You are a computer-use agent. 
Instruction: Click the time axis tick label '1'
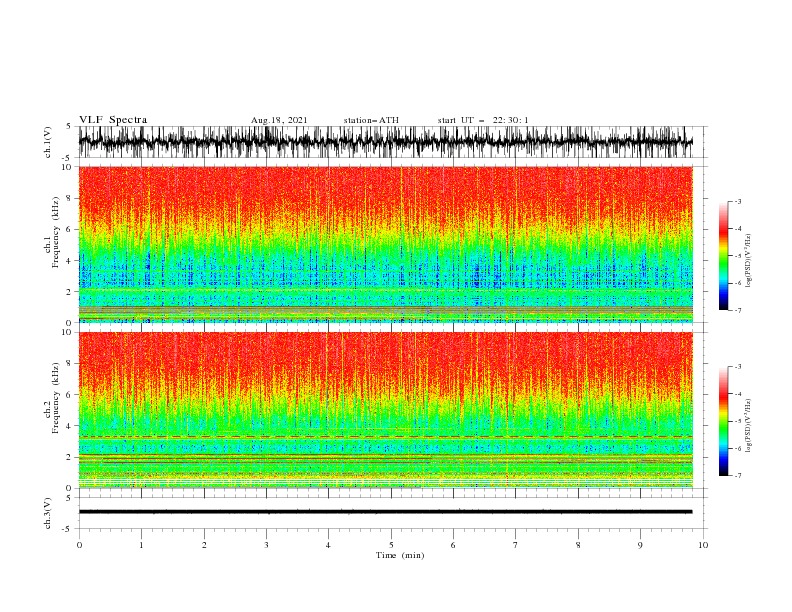pyautogui.click(x=141, y=545)
